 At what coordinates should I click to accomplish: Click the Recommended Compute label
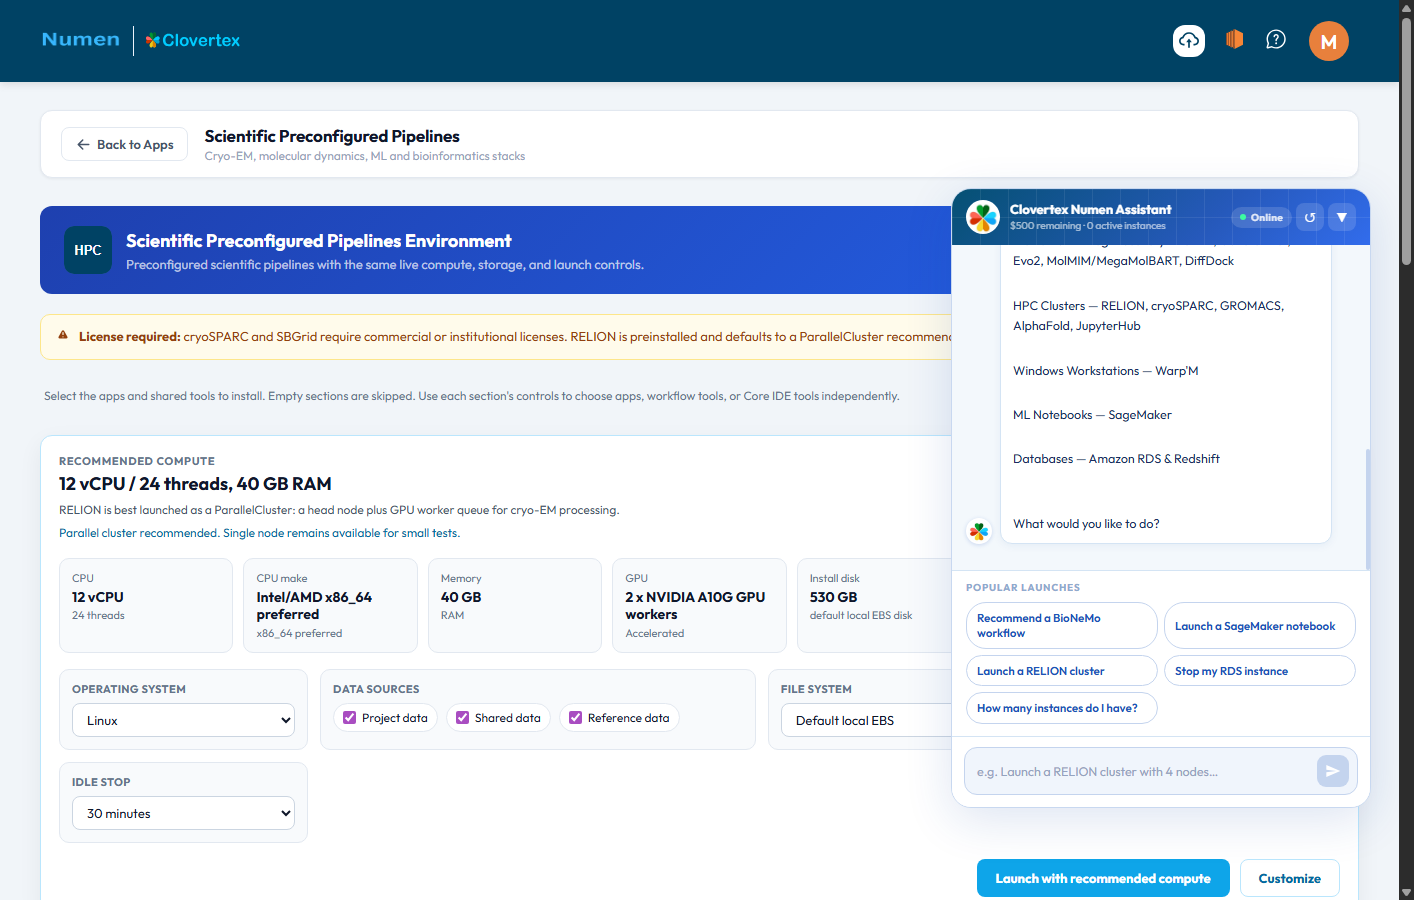click(137, 461)
